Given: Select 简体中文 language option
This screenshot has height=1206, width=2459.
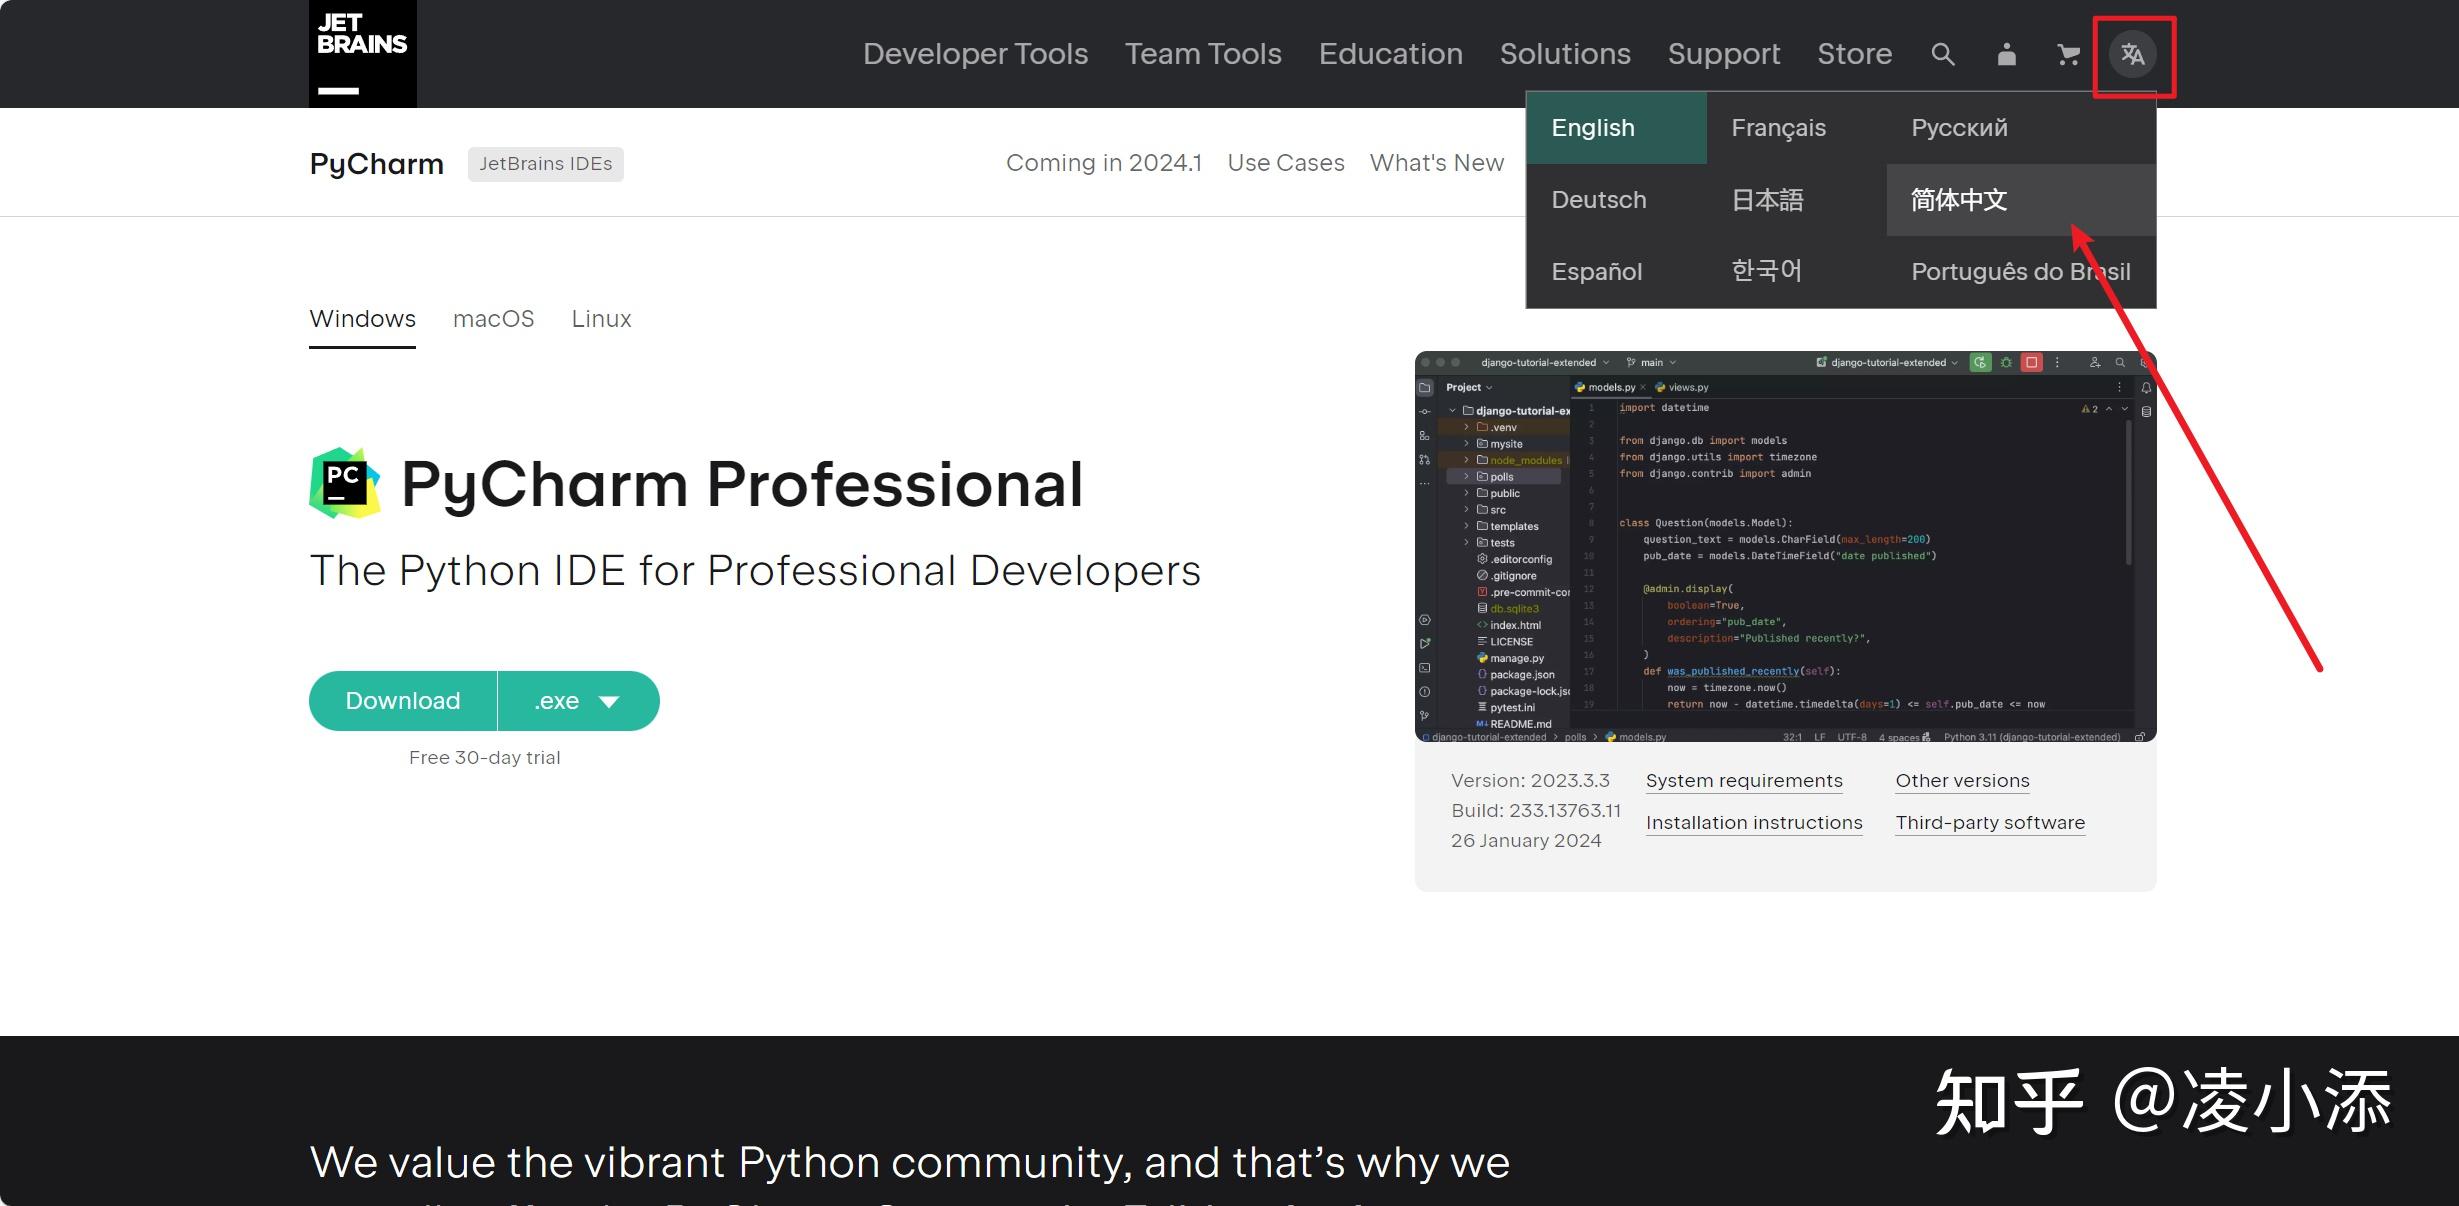Looking at the screenshot, I should click(1959, 200).
